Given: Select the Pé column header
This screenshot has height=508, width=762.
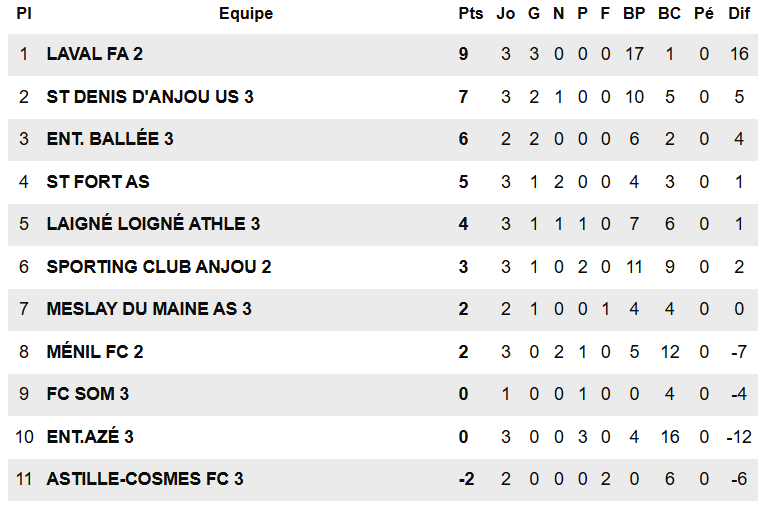Looking at the screenshot, I should tap(704, 14).
